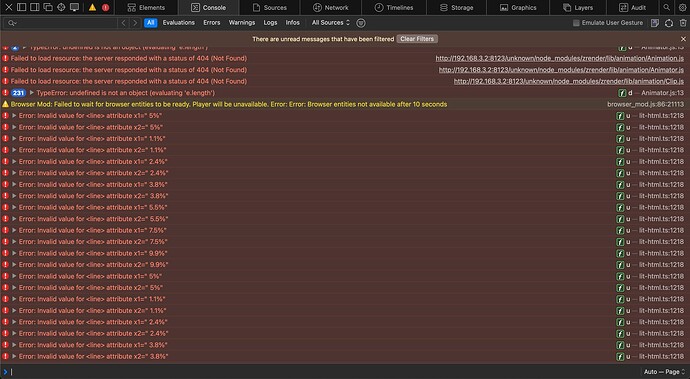The width and height of the screenshot is (690, 379).
Task: Detach inspector into separate window
Action: (48, 7)
